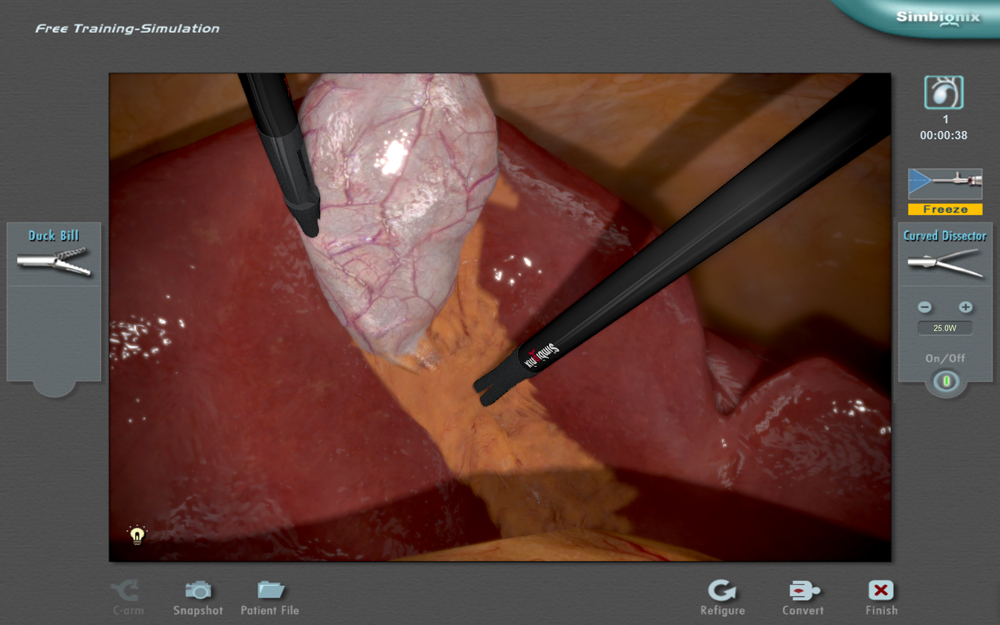Toggle the On/Off power button
1000x625 pixels.
945,381
